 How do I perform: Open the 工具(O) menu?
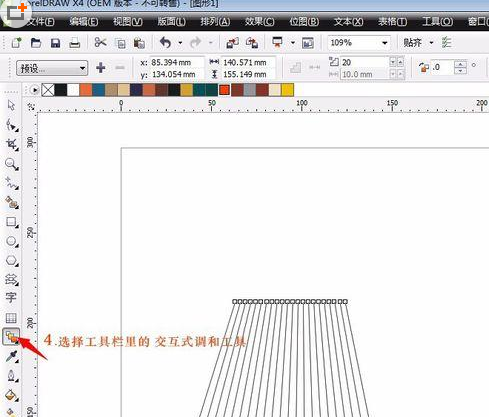438,22
